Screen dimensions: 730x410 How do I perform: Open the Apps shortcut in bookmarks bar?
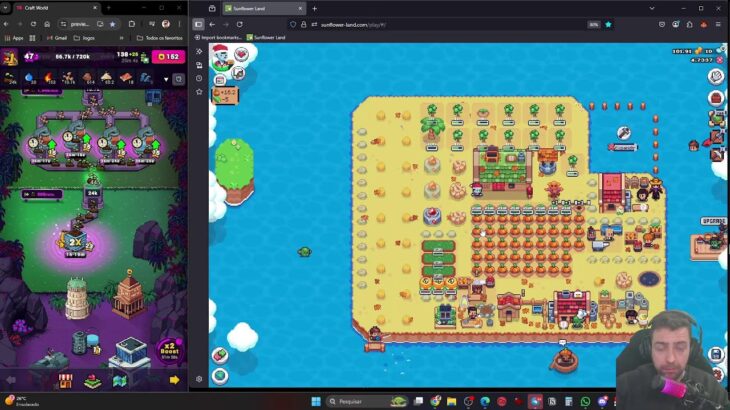(x=14, y=38)
